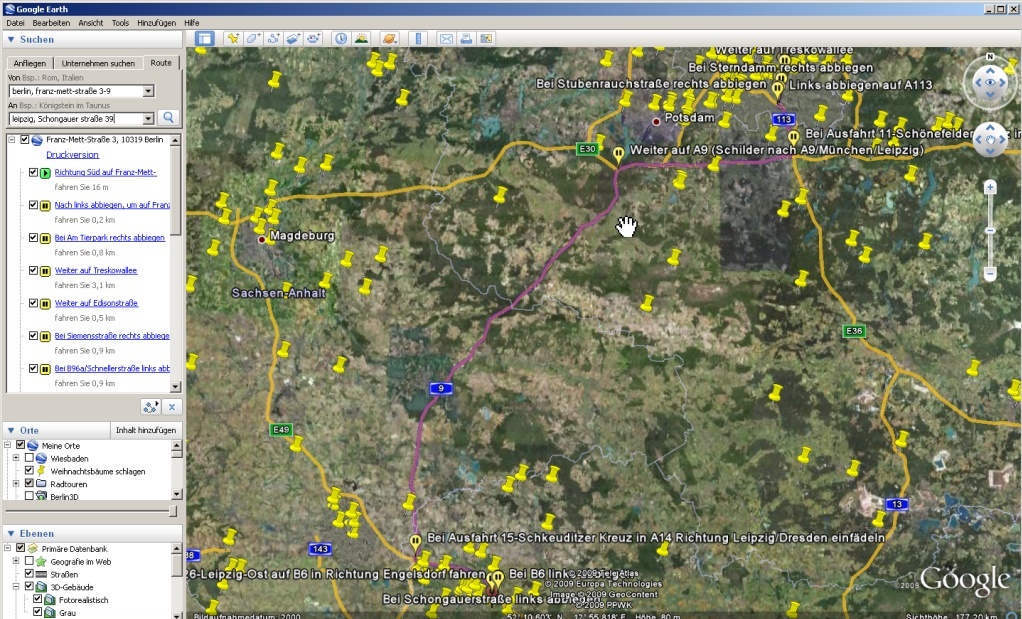This screenshot has height=619, width=1022.
Task: Print the current view
Action: point(466,39)
